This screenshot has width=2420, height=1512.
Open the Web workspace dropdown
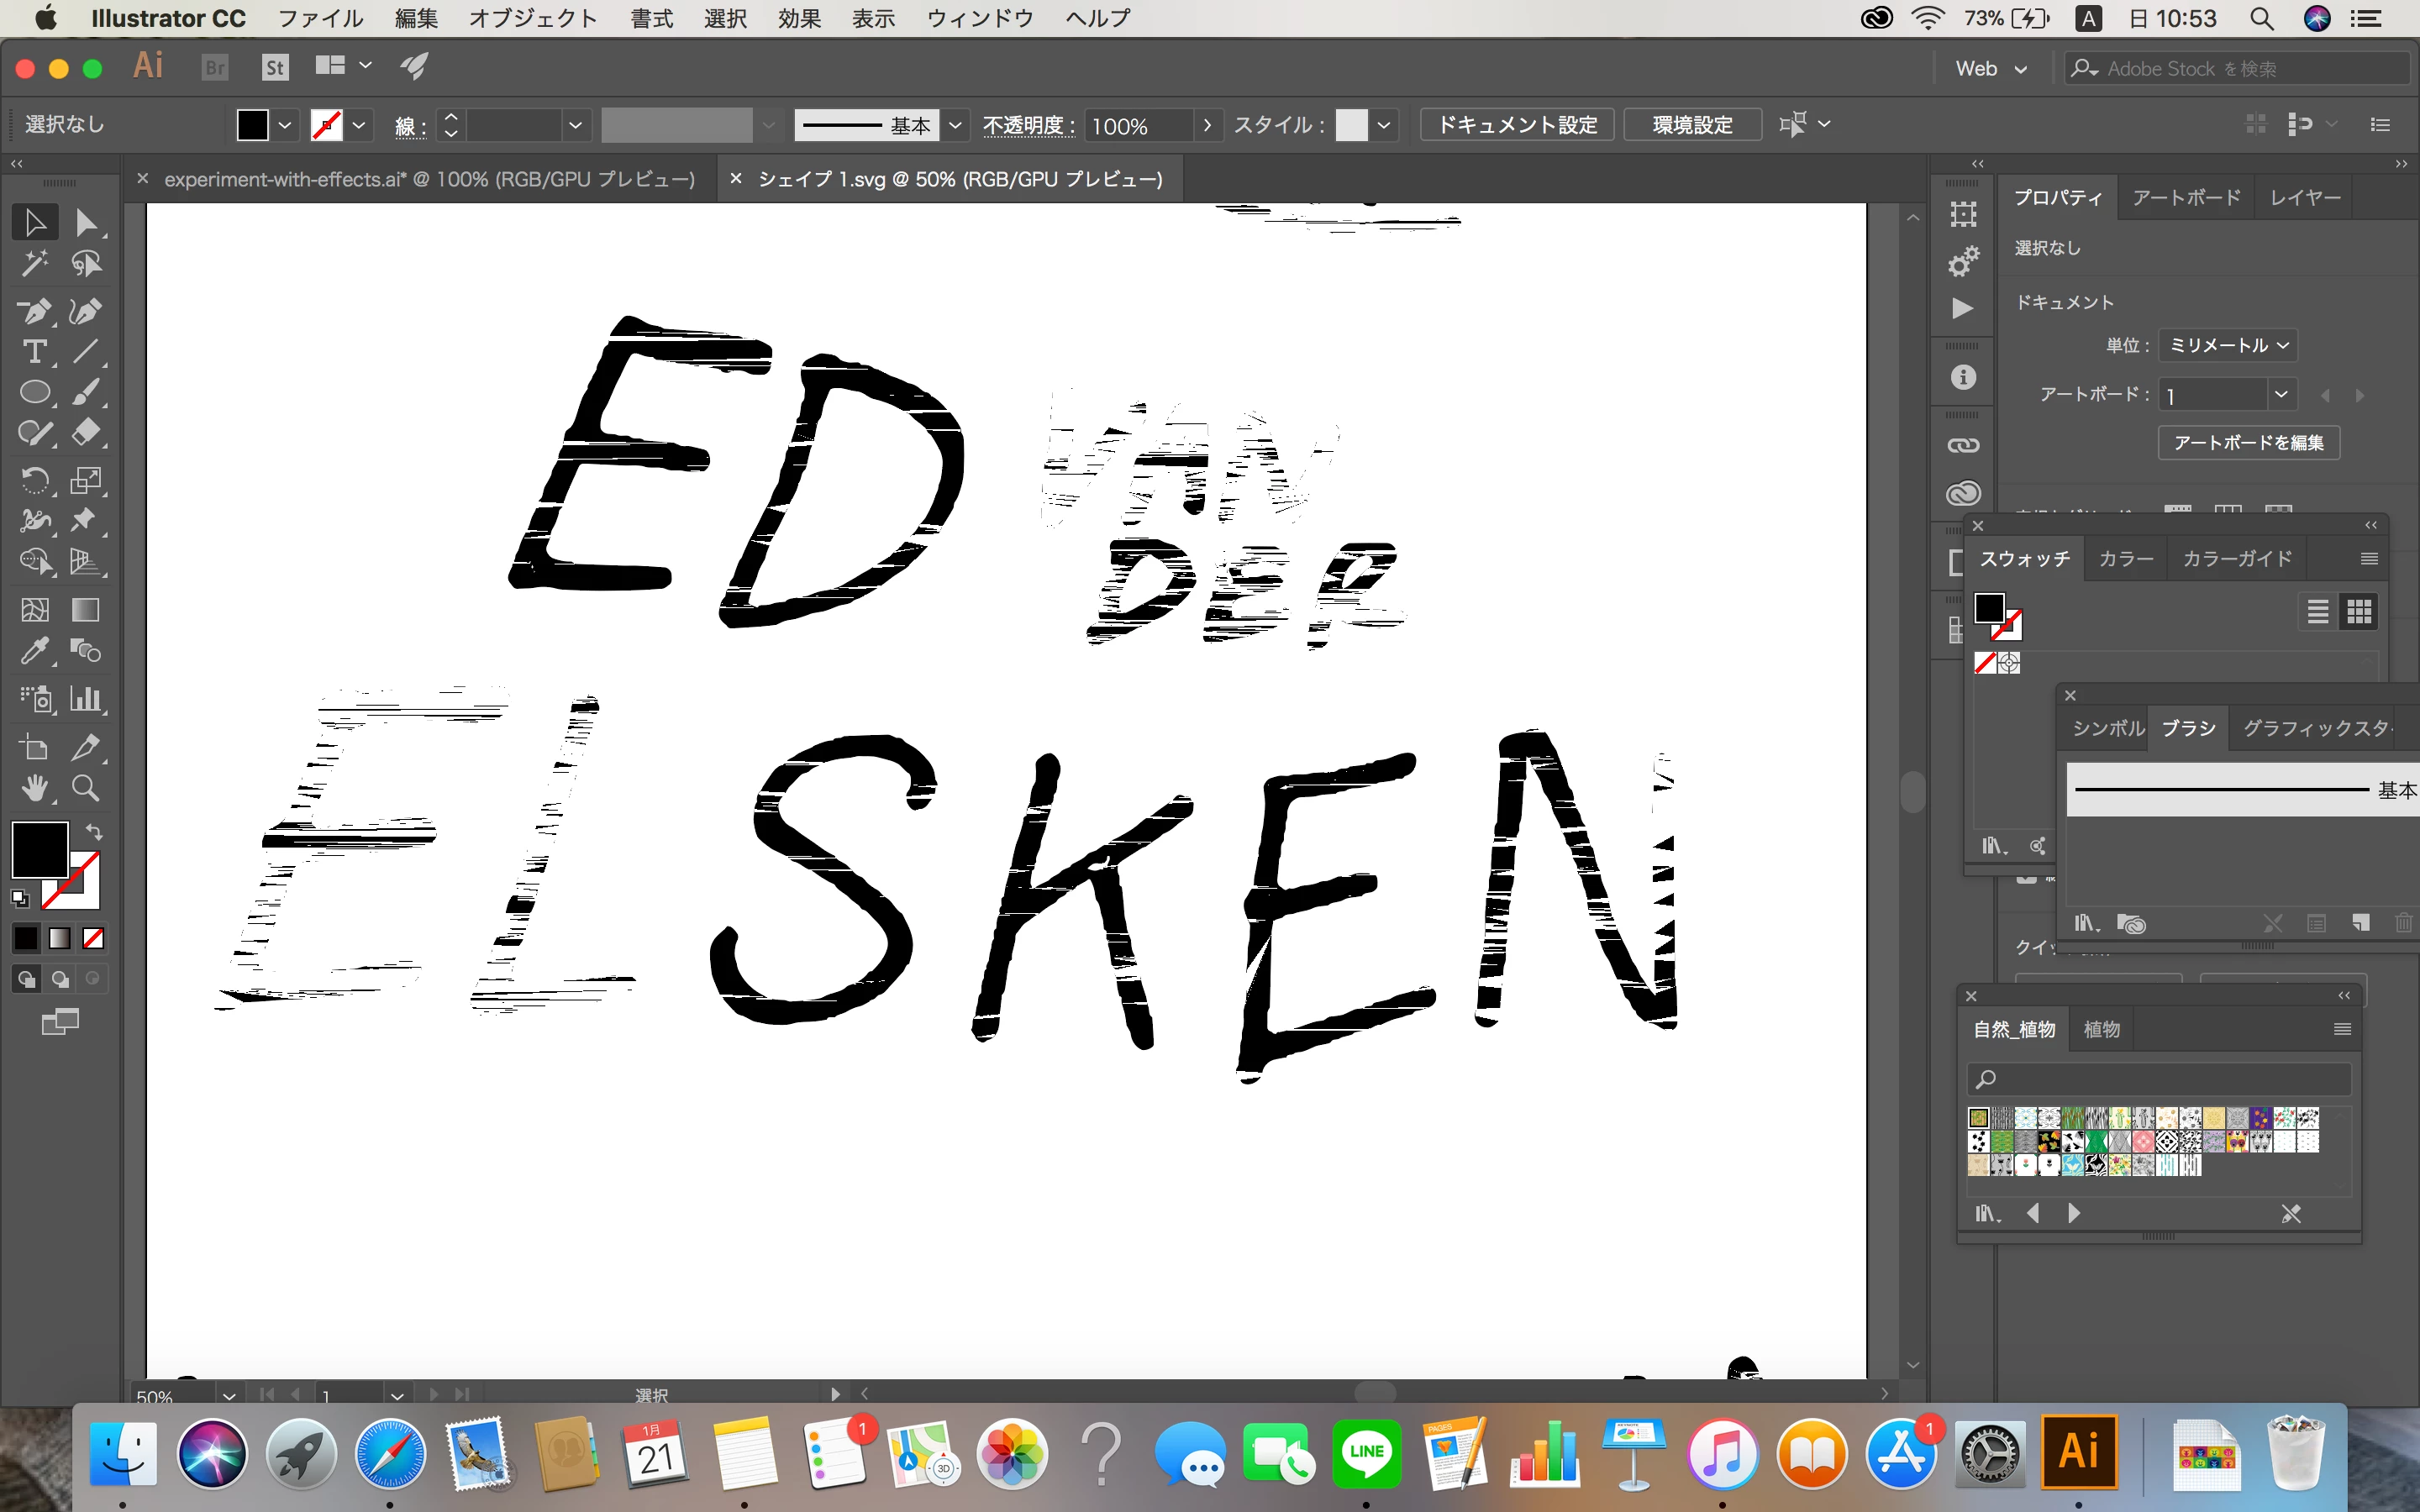[1990, 69]
